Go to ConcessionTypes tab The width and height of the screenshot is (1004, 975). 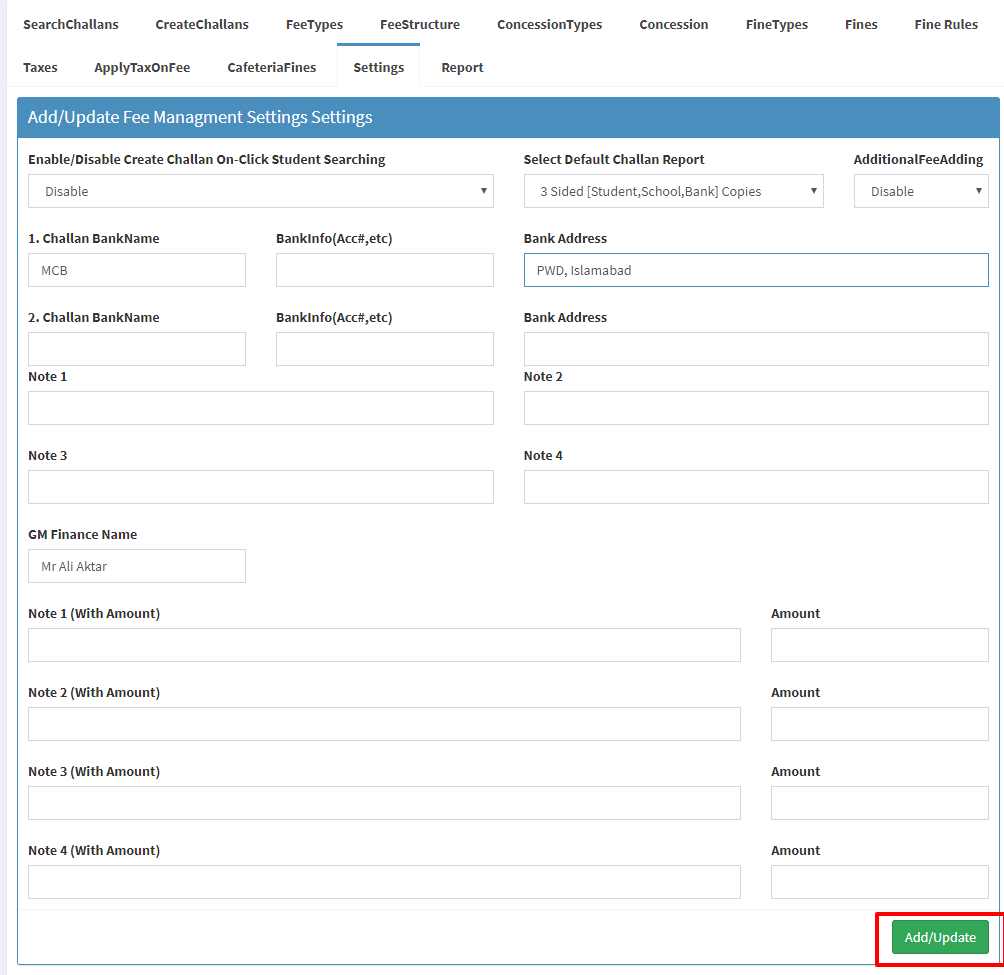[x=549, y=24]
